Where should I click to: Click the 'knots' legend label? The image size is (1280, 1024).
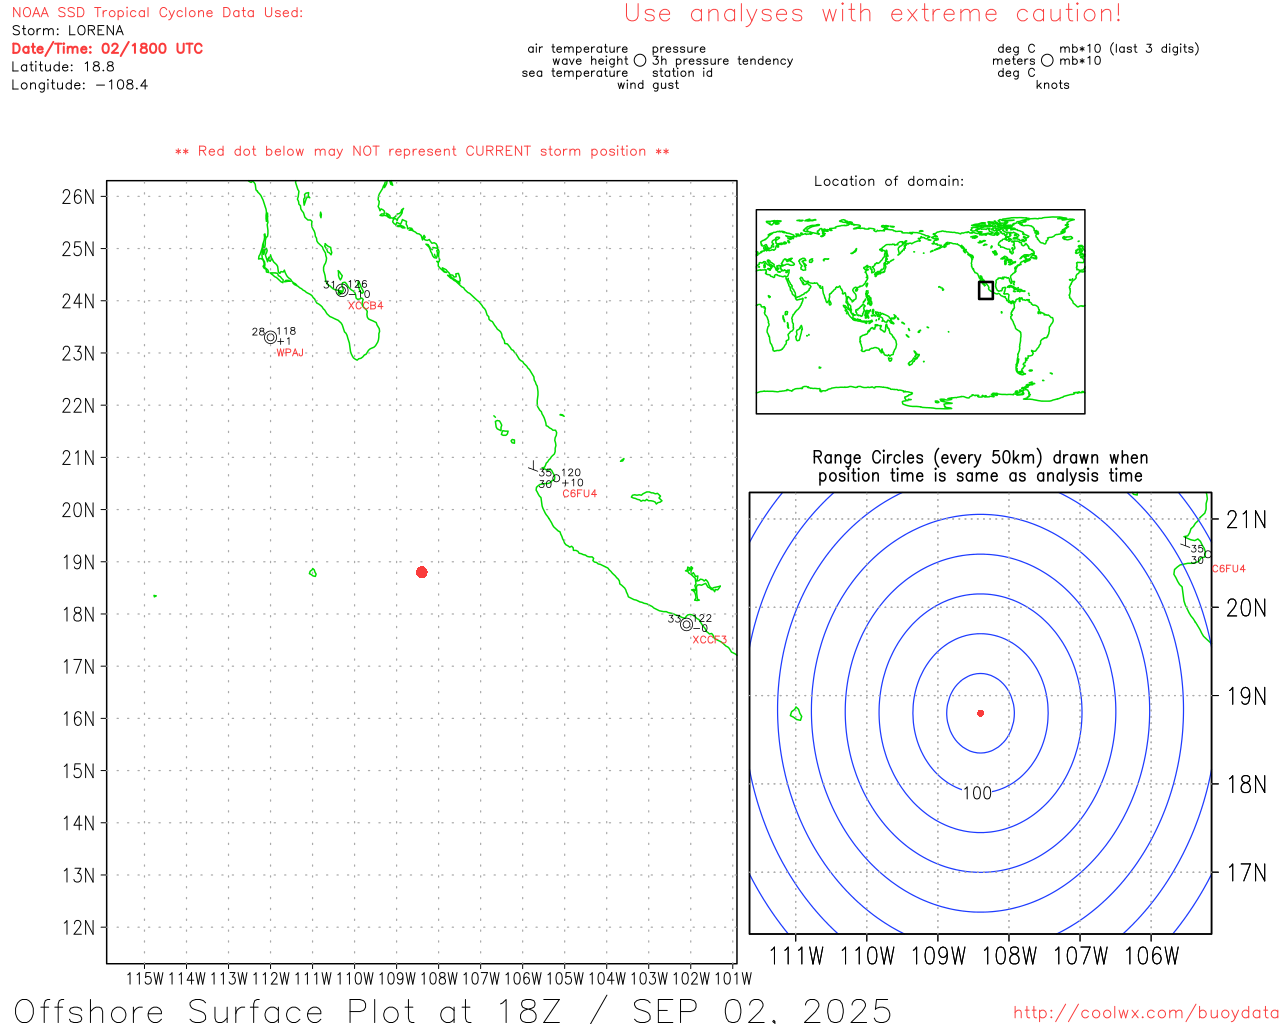[1052, 85]
